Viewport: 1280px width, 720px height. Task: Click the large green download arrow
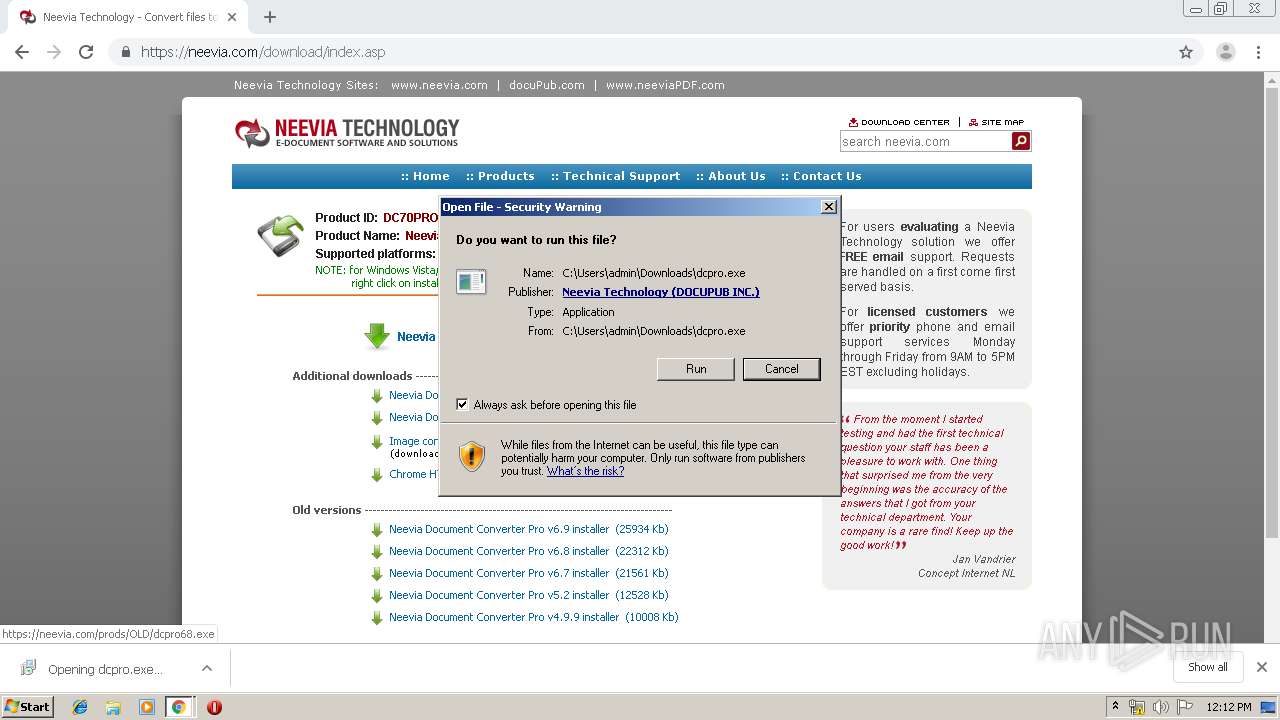[377, 336]
